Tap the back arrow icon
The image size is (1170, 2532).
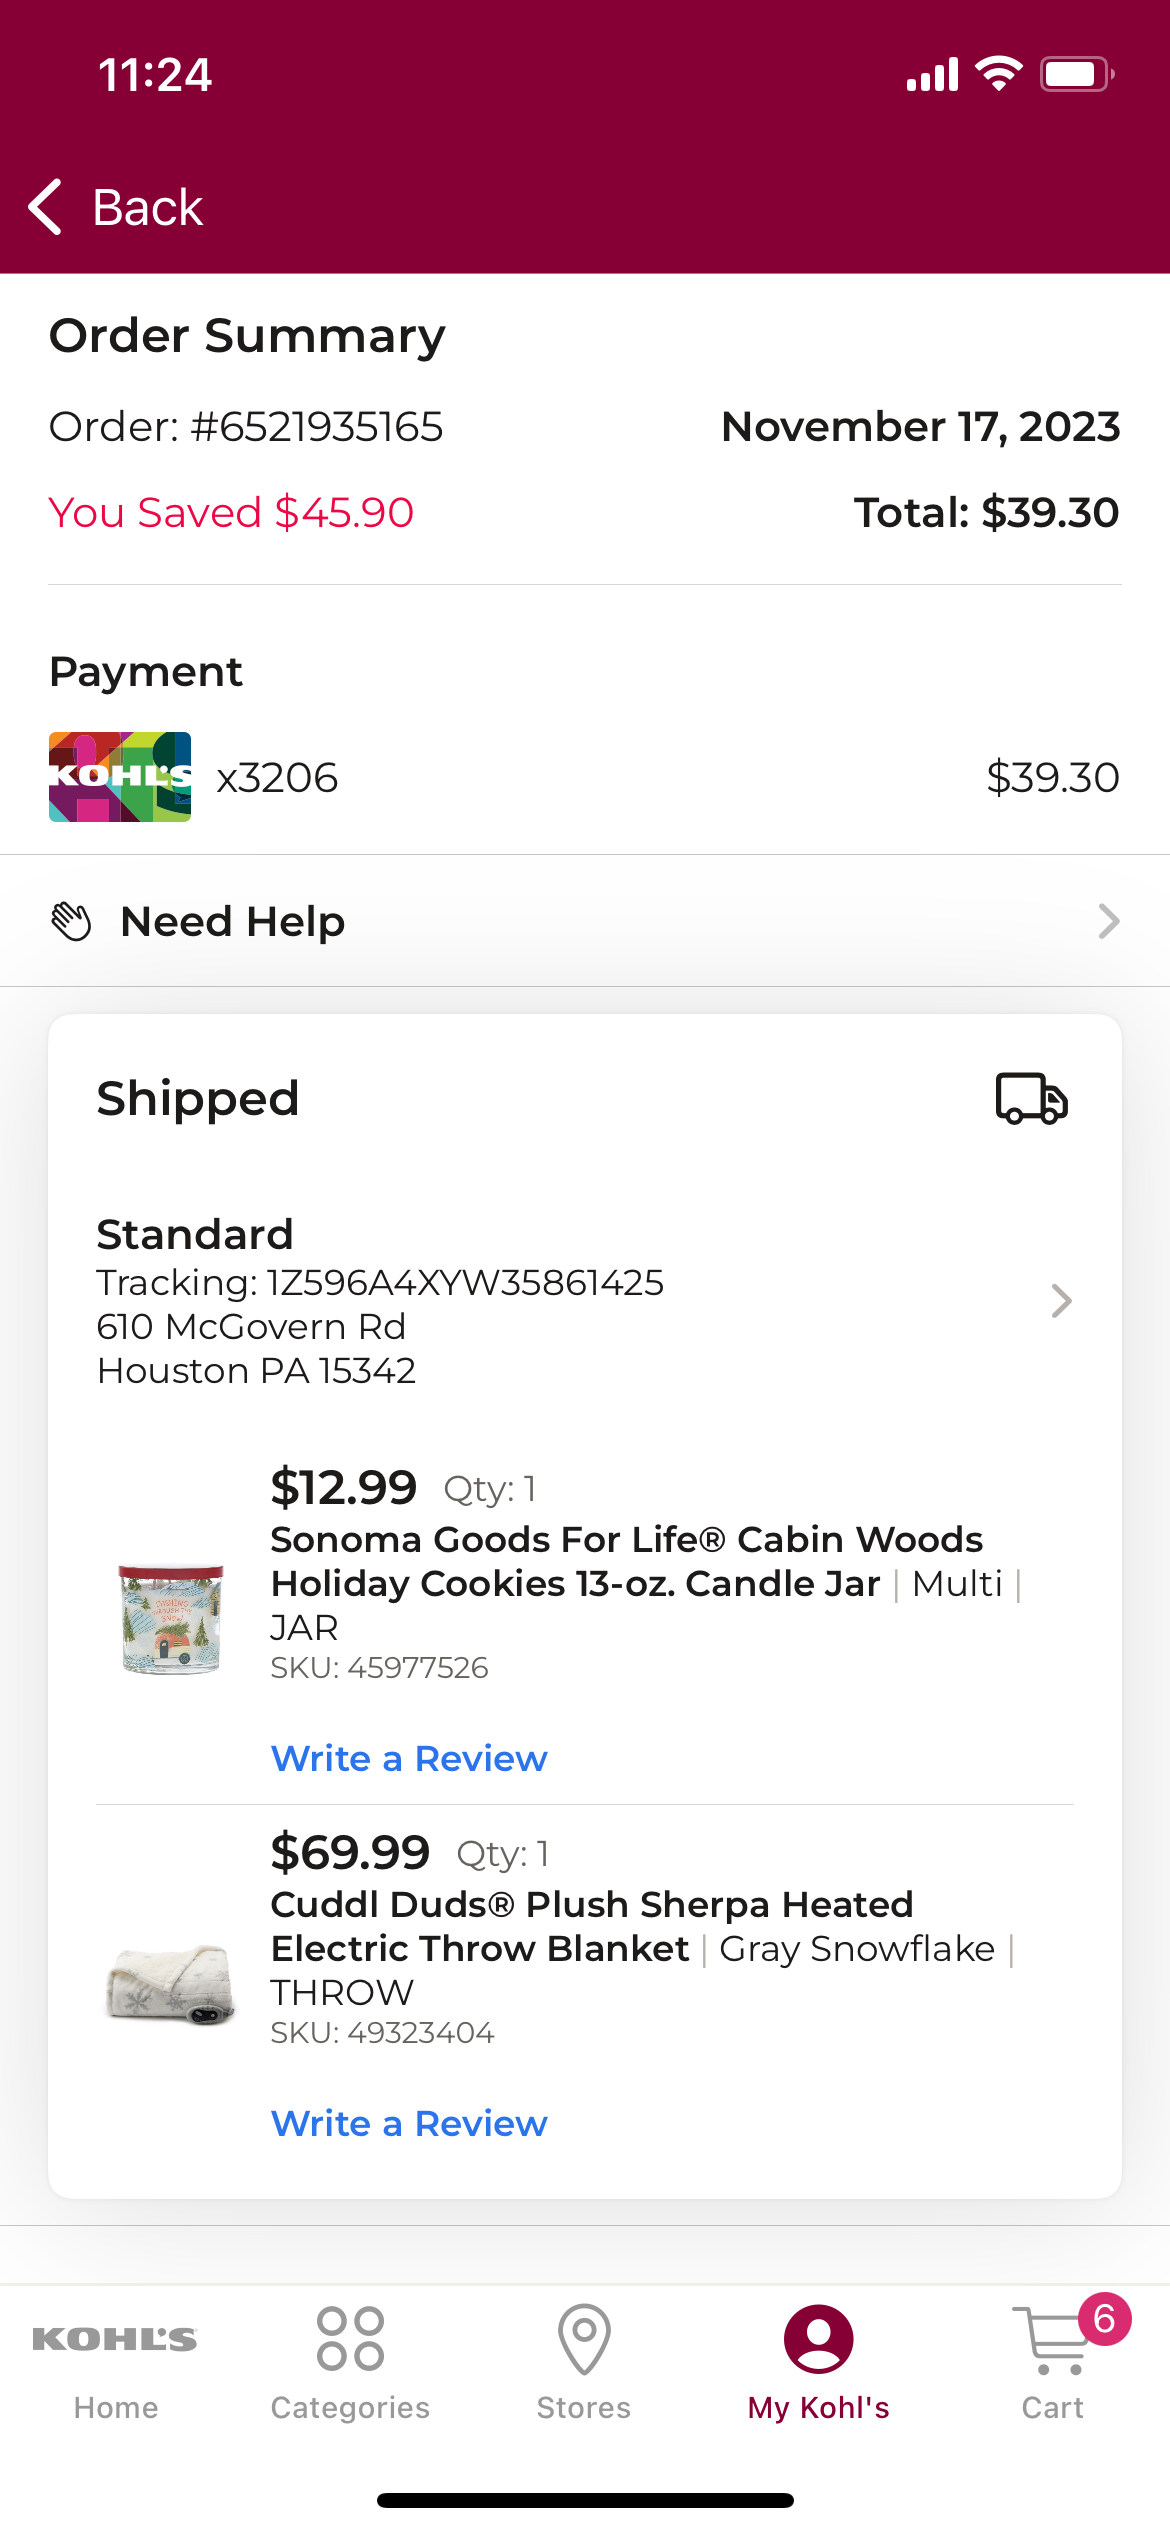pyautogui.click(x=45, y=207)
